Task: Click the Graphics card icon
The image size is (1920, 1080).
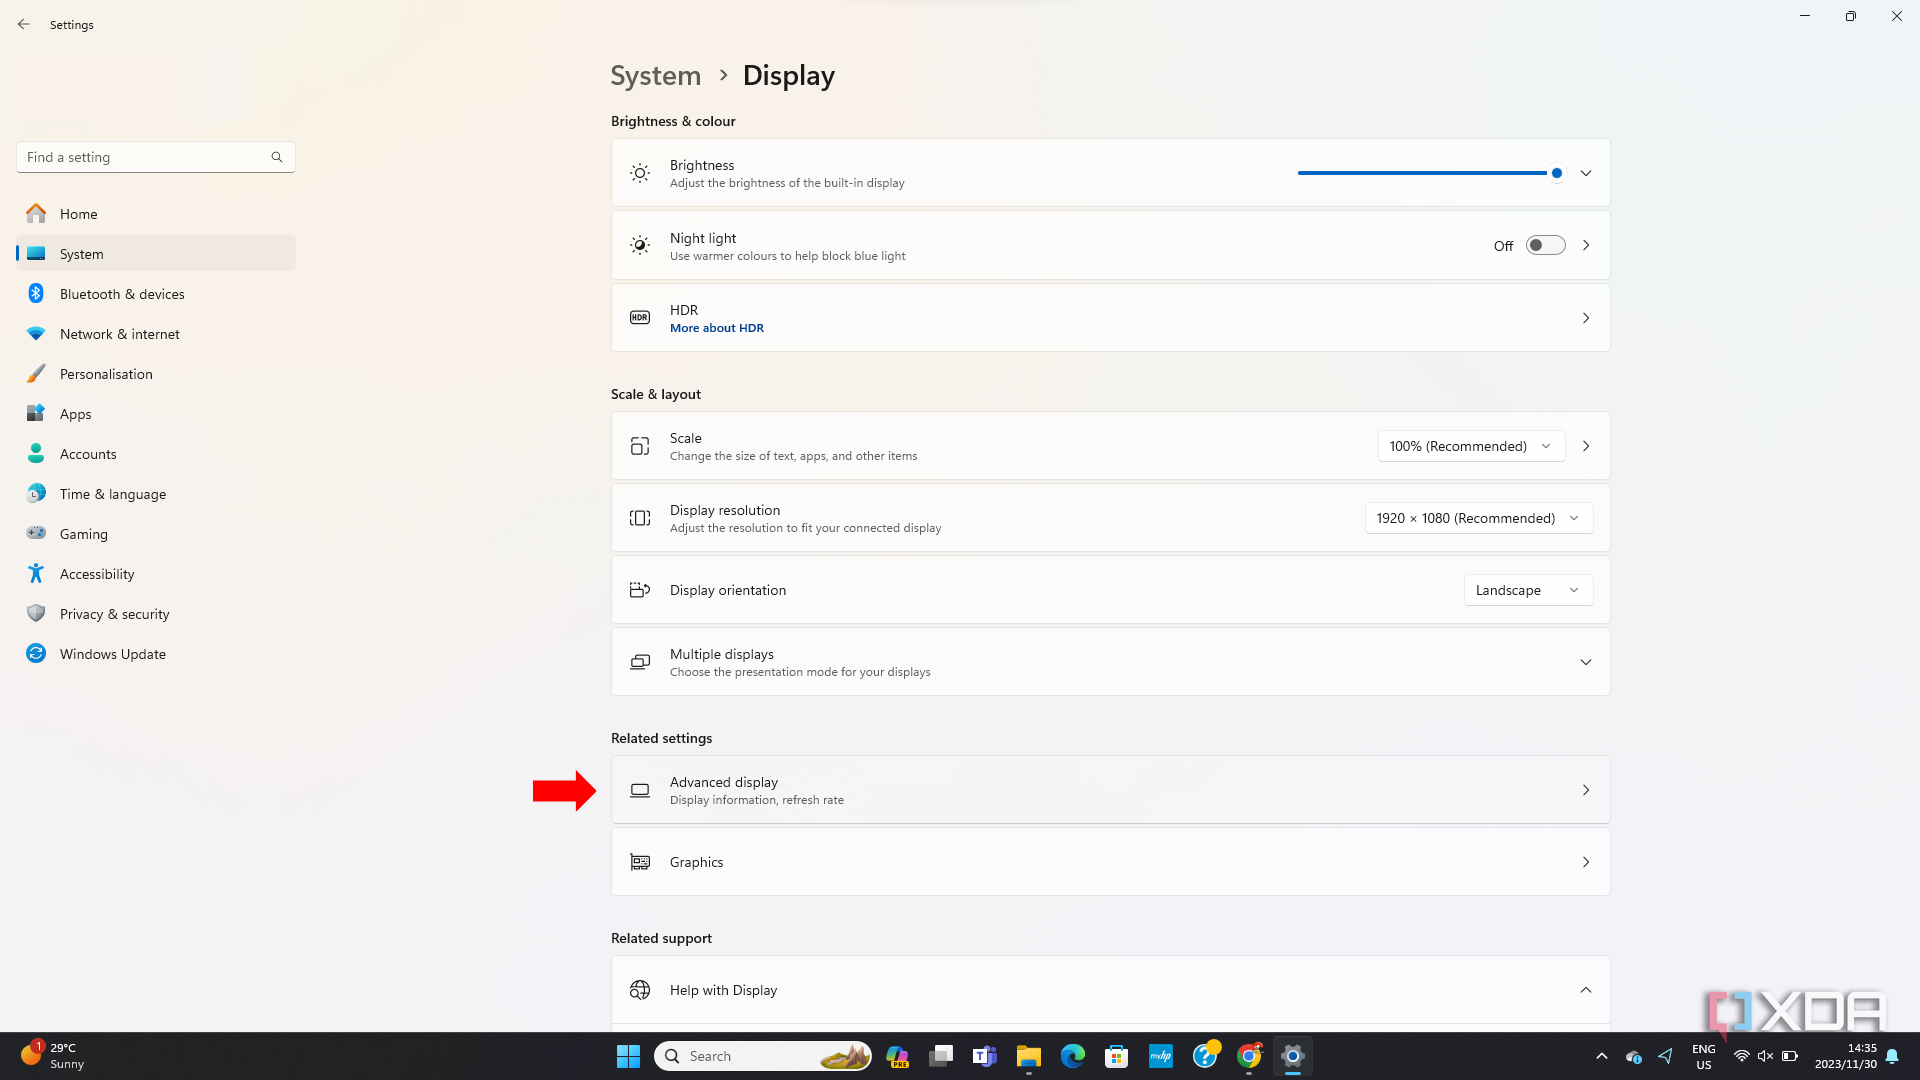Action: click(640, 862)
